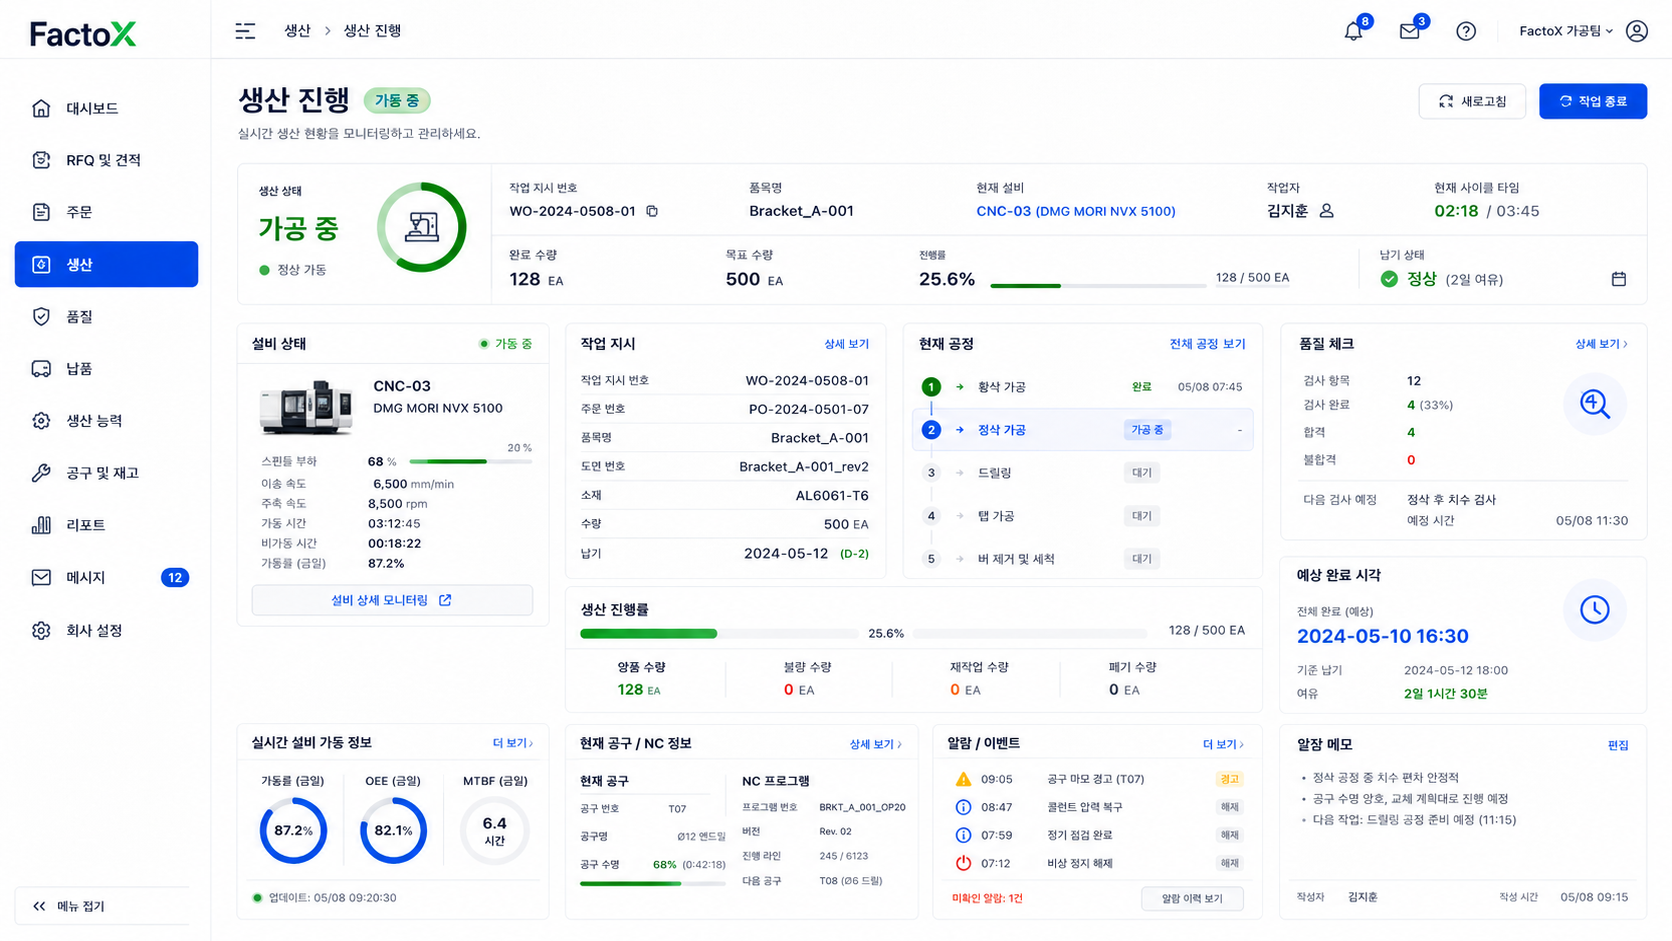Screen dimensions: 1672x941
Task: Open 설비 상세 모니터링 button
Action: 392,600
